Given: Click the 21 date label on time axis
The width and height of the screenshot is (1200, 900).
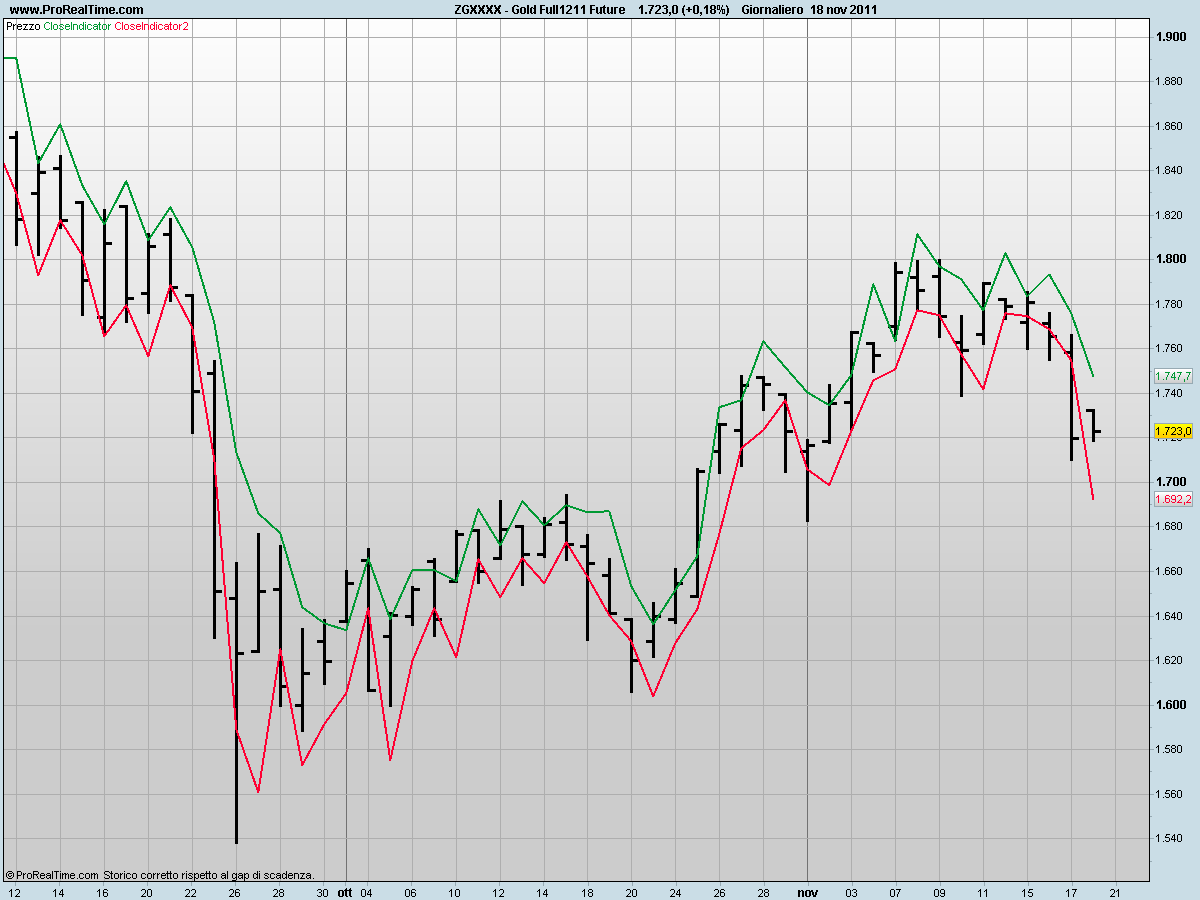Looking at the screenshot, I should coord(1114,891).
